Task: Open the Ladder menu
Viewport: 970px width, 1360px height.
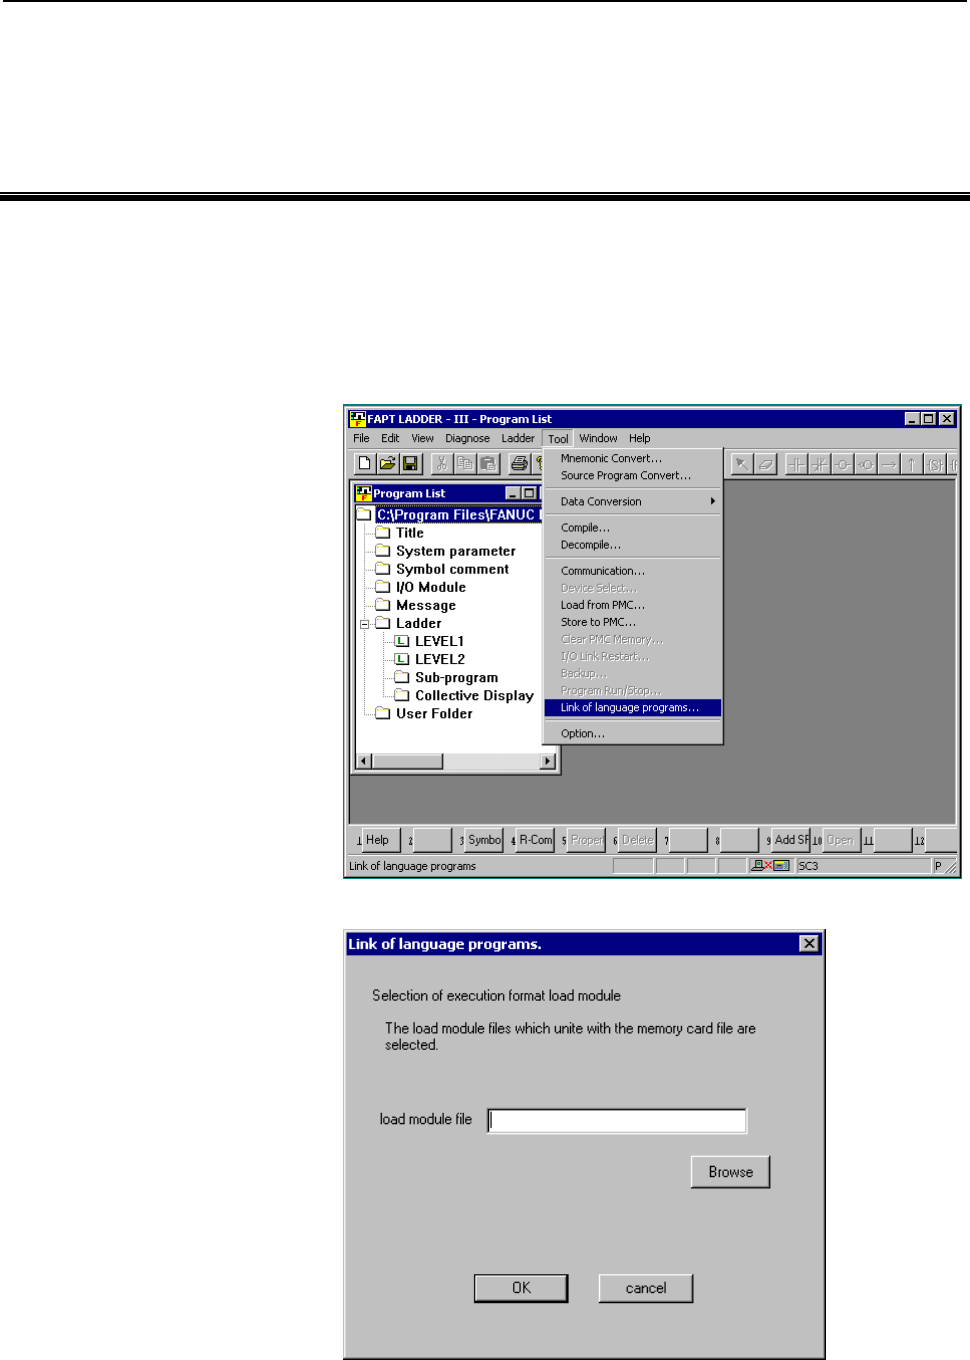Action: (518, 438)
